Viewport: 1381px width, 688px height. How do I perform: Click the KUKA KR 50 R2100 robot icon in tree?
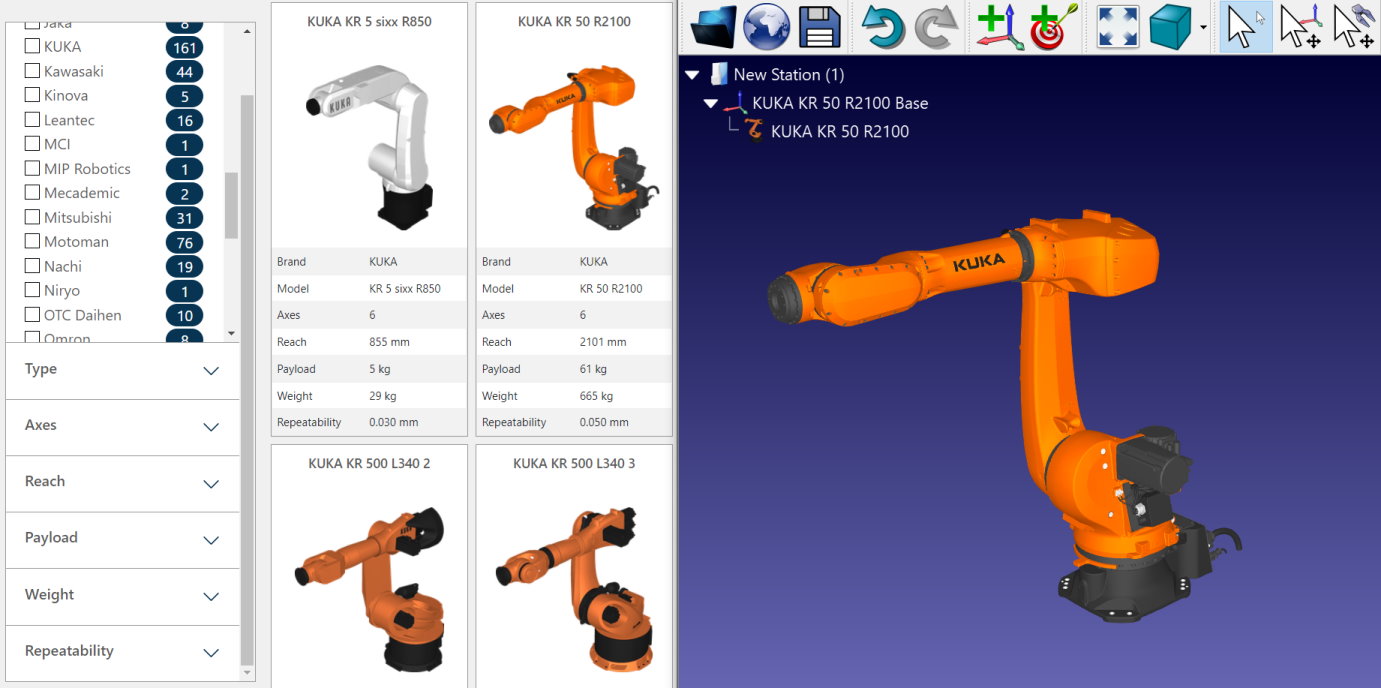(755, 131)
